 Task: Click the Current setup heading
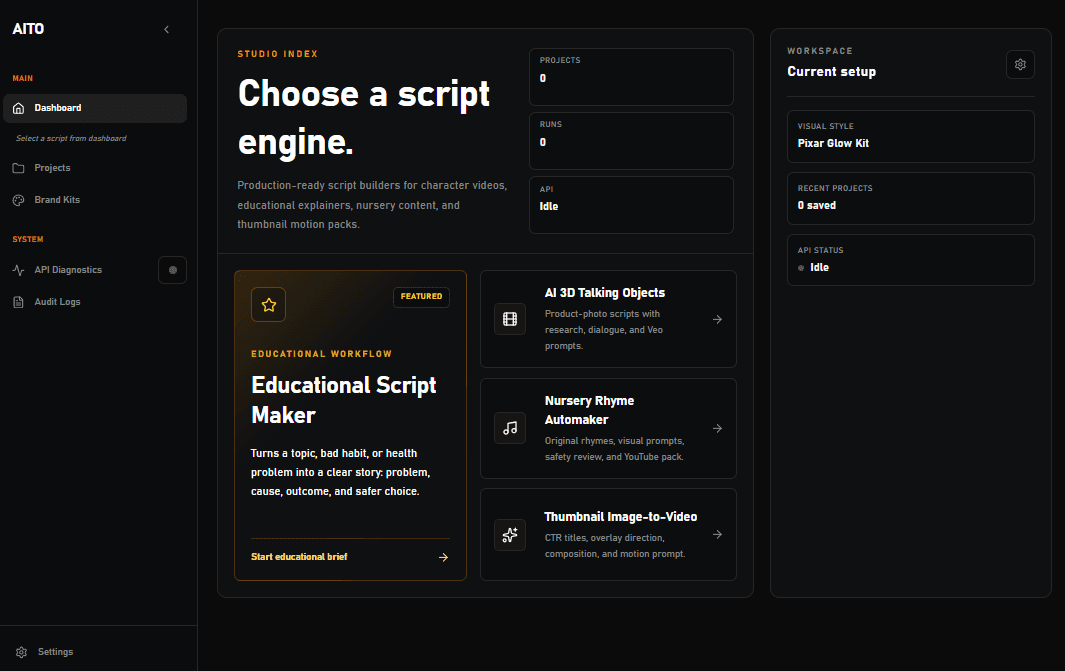click(831, 71)
